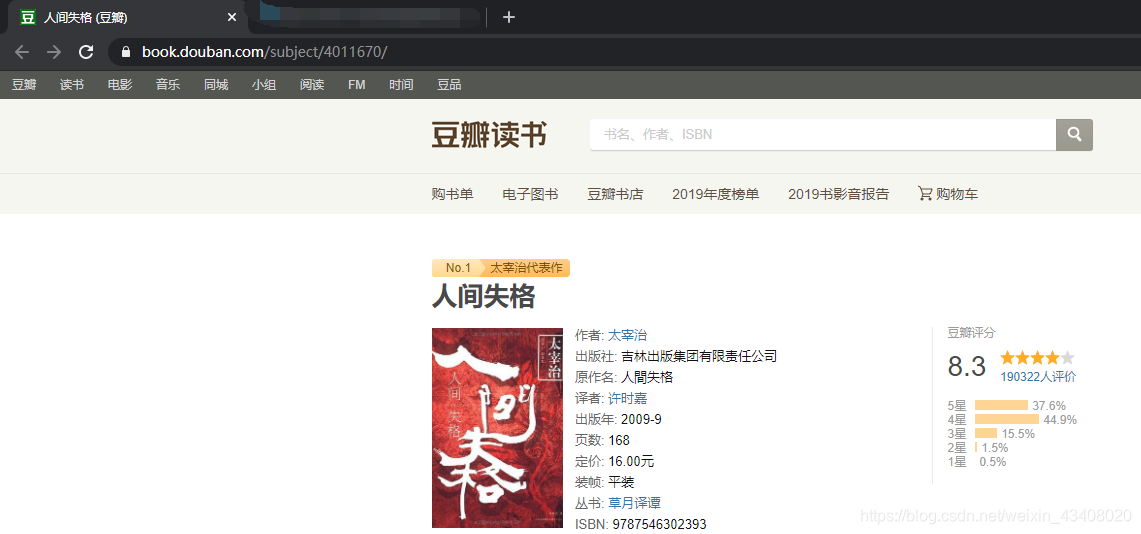Open 读书 in top navigation
Viewport: 1141px width, 534px height.
tap(72, 84)
